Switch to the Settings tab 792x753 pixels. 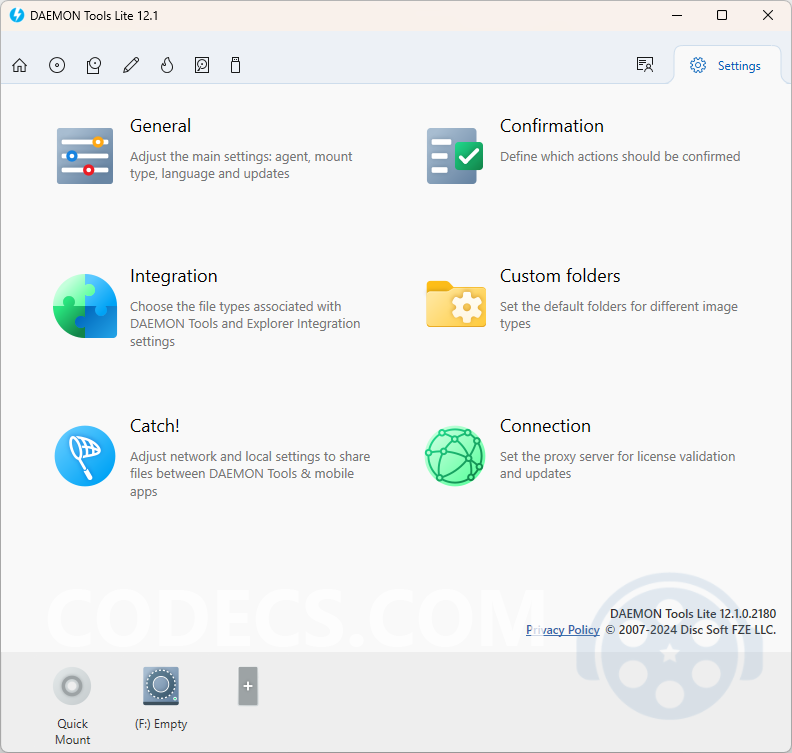pos(727,65)
